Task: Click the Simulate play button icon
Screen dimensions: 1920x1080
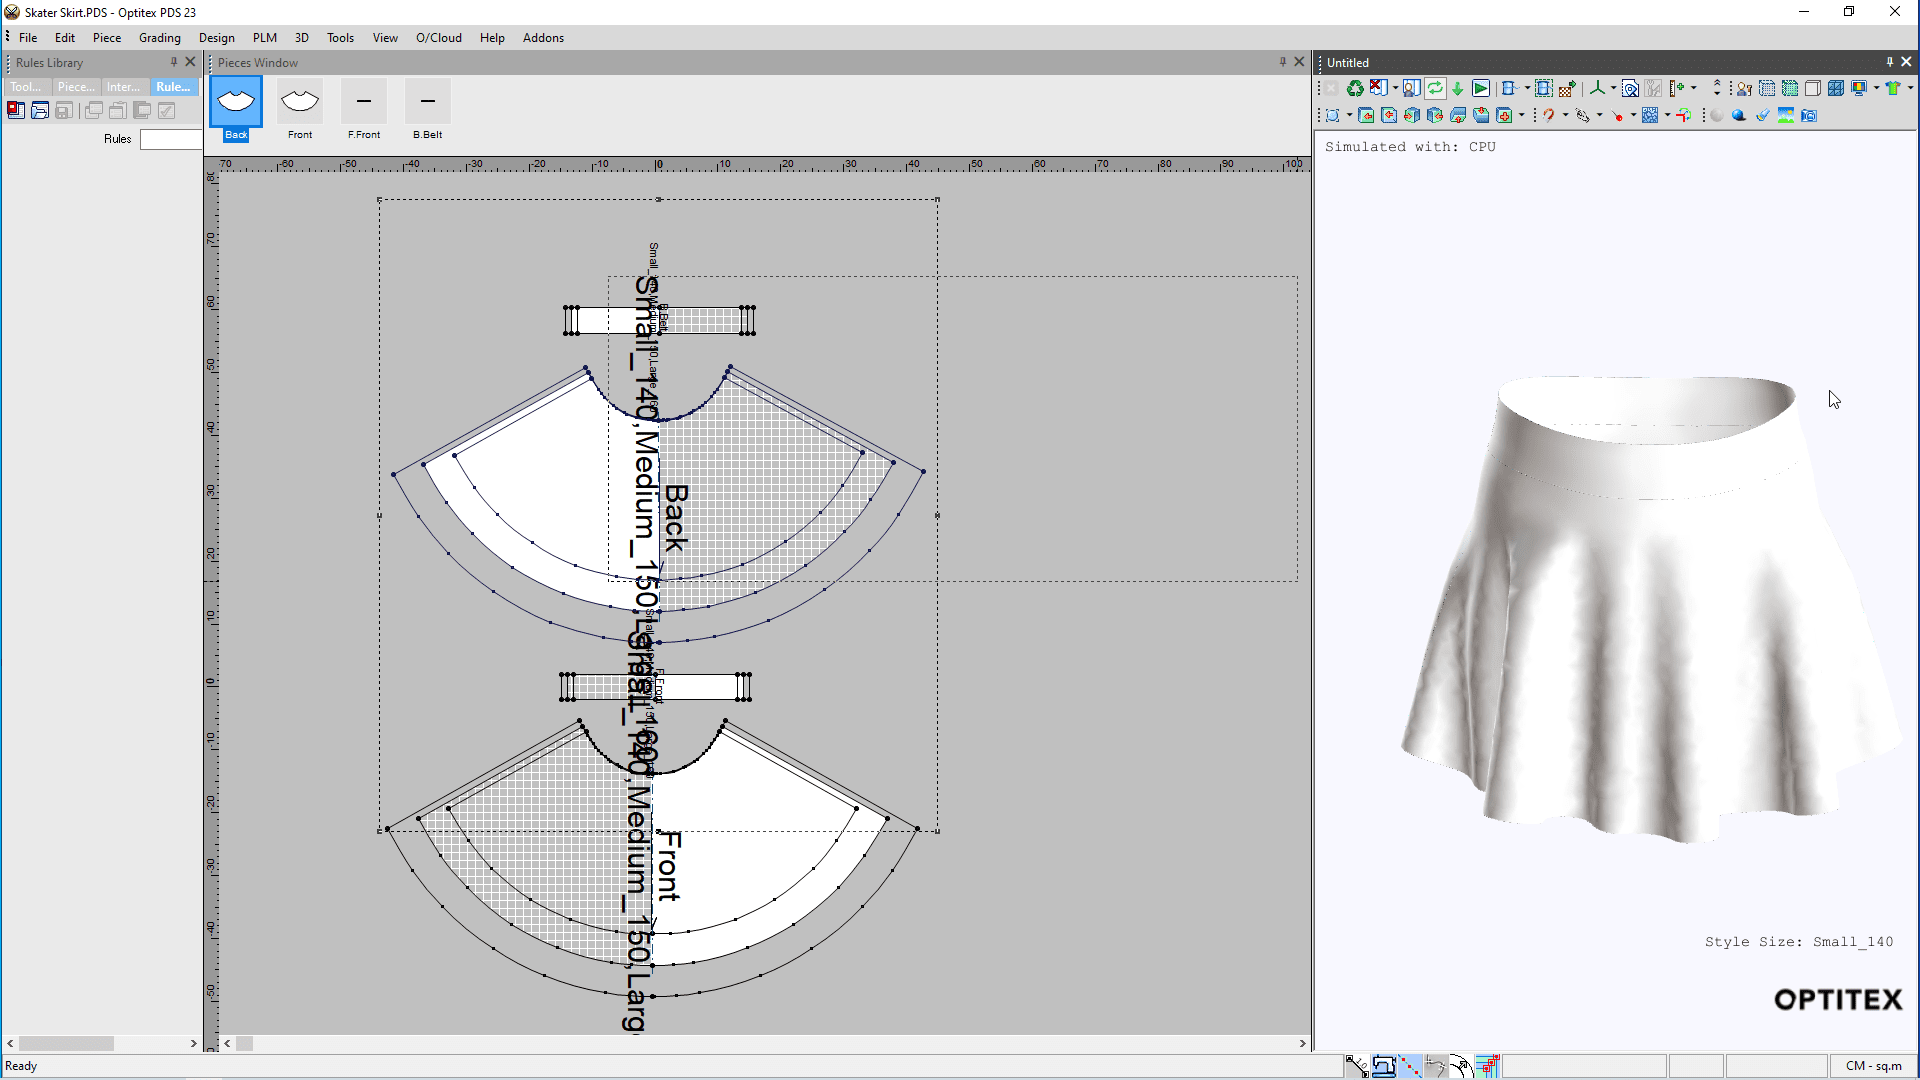Action: (1481, 88)
